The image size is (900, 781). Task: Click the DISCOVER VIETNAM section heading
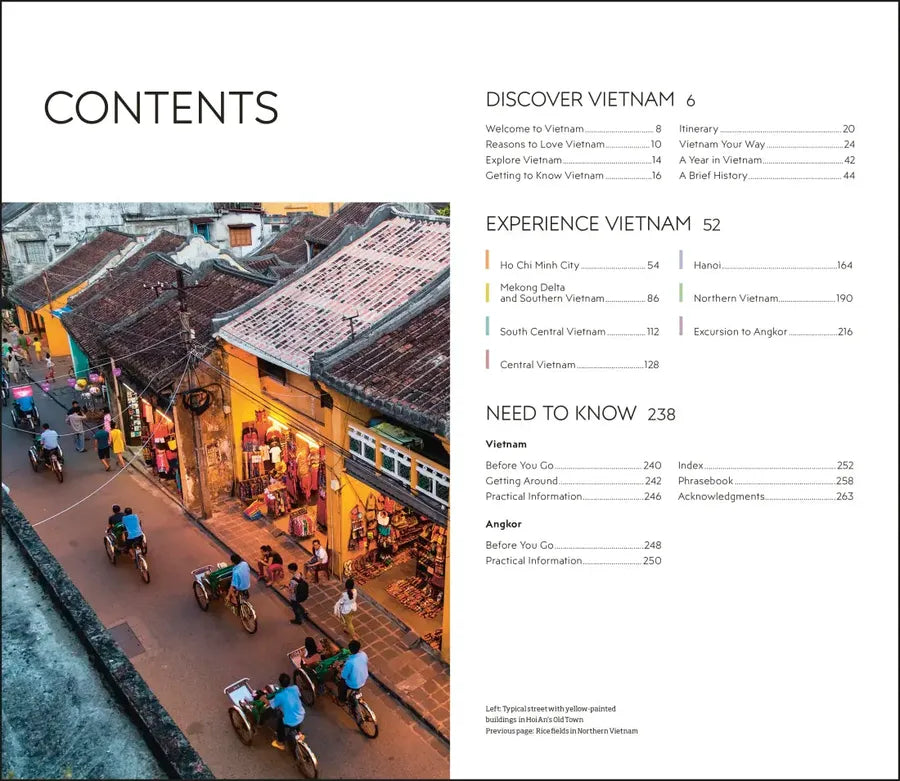tap(580, 100)
